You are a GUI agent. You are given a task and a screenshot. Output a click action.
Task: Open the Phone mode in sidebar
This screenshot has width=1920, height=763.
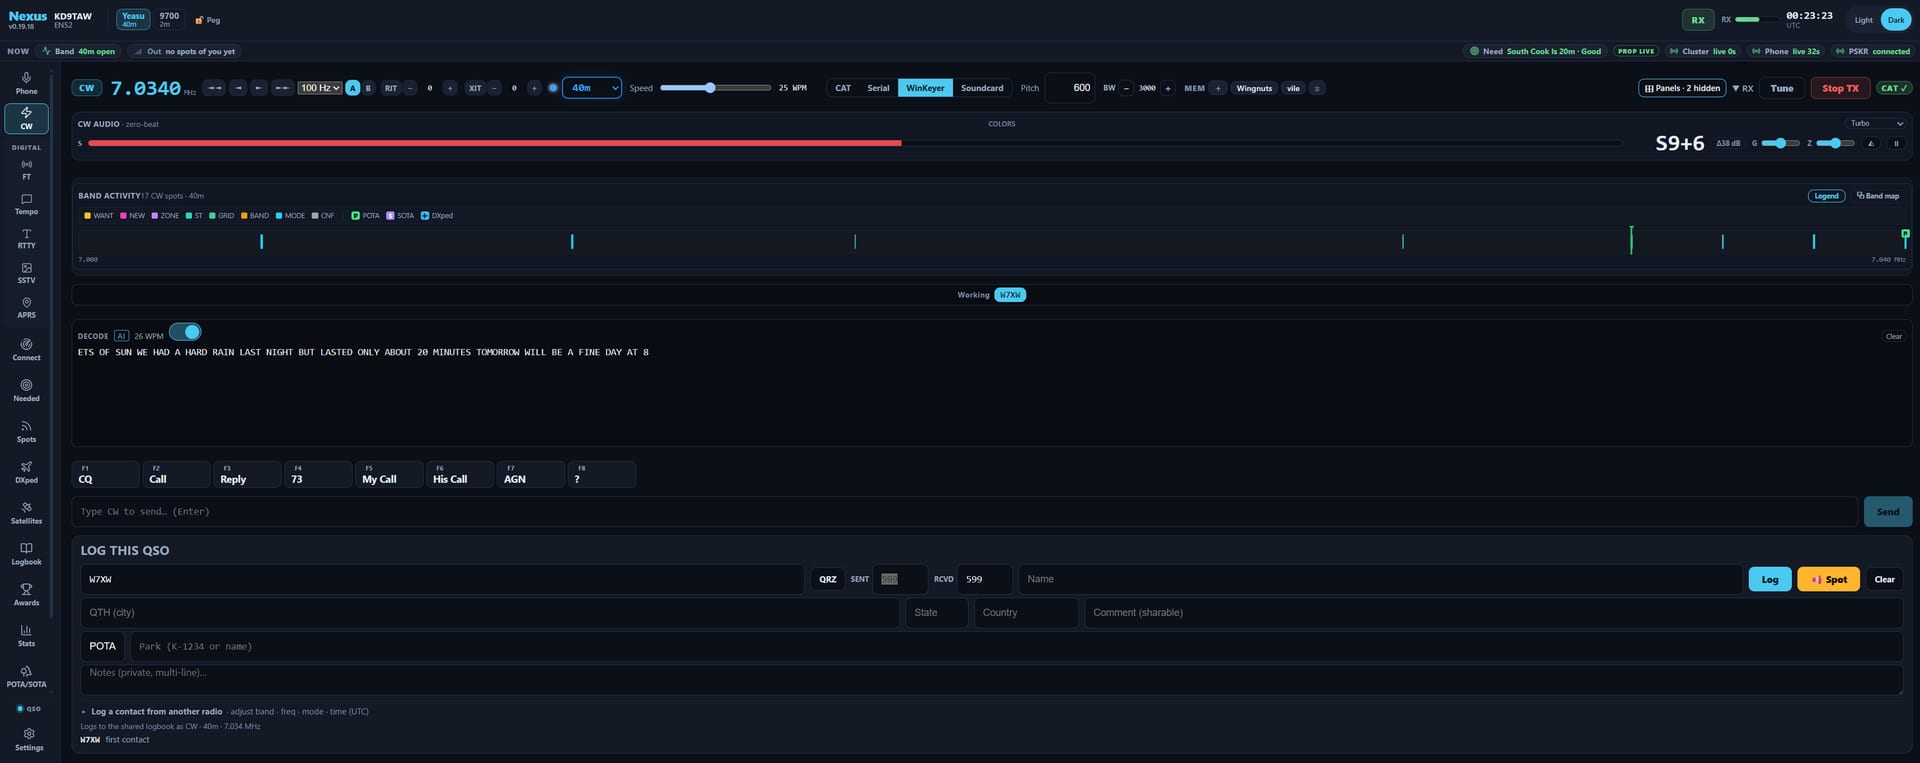26,83
